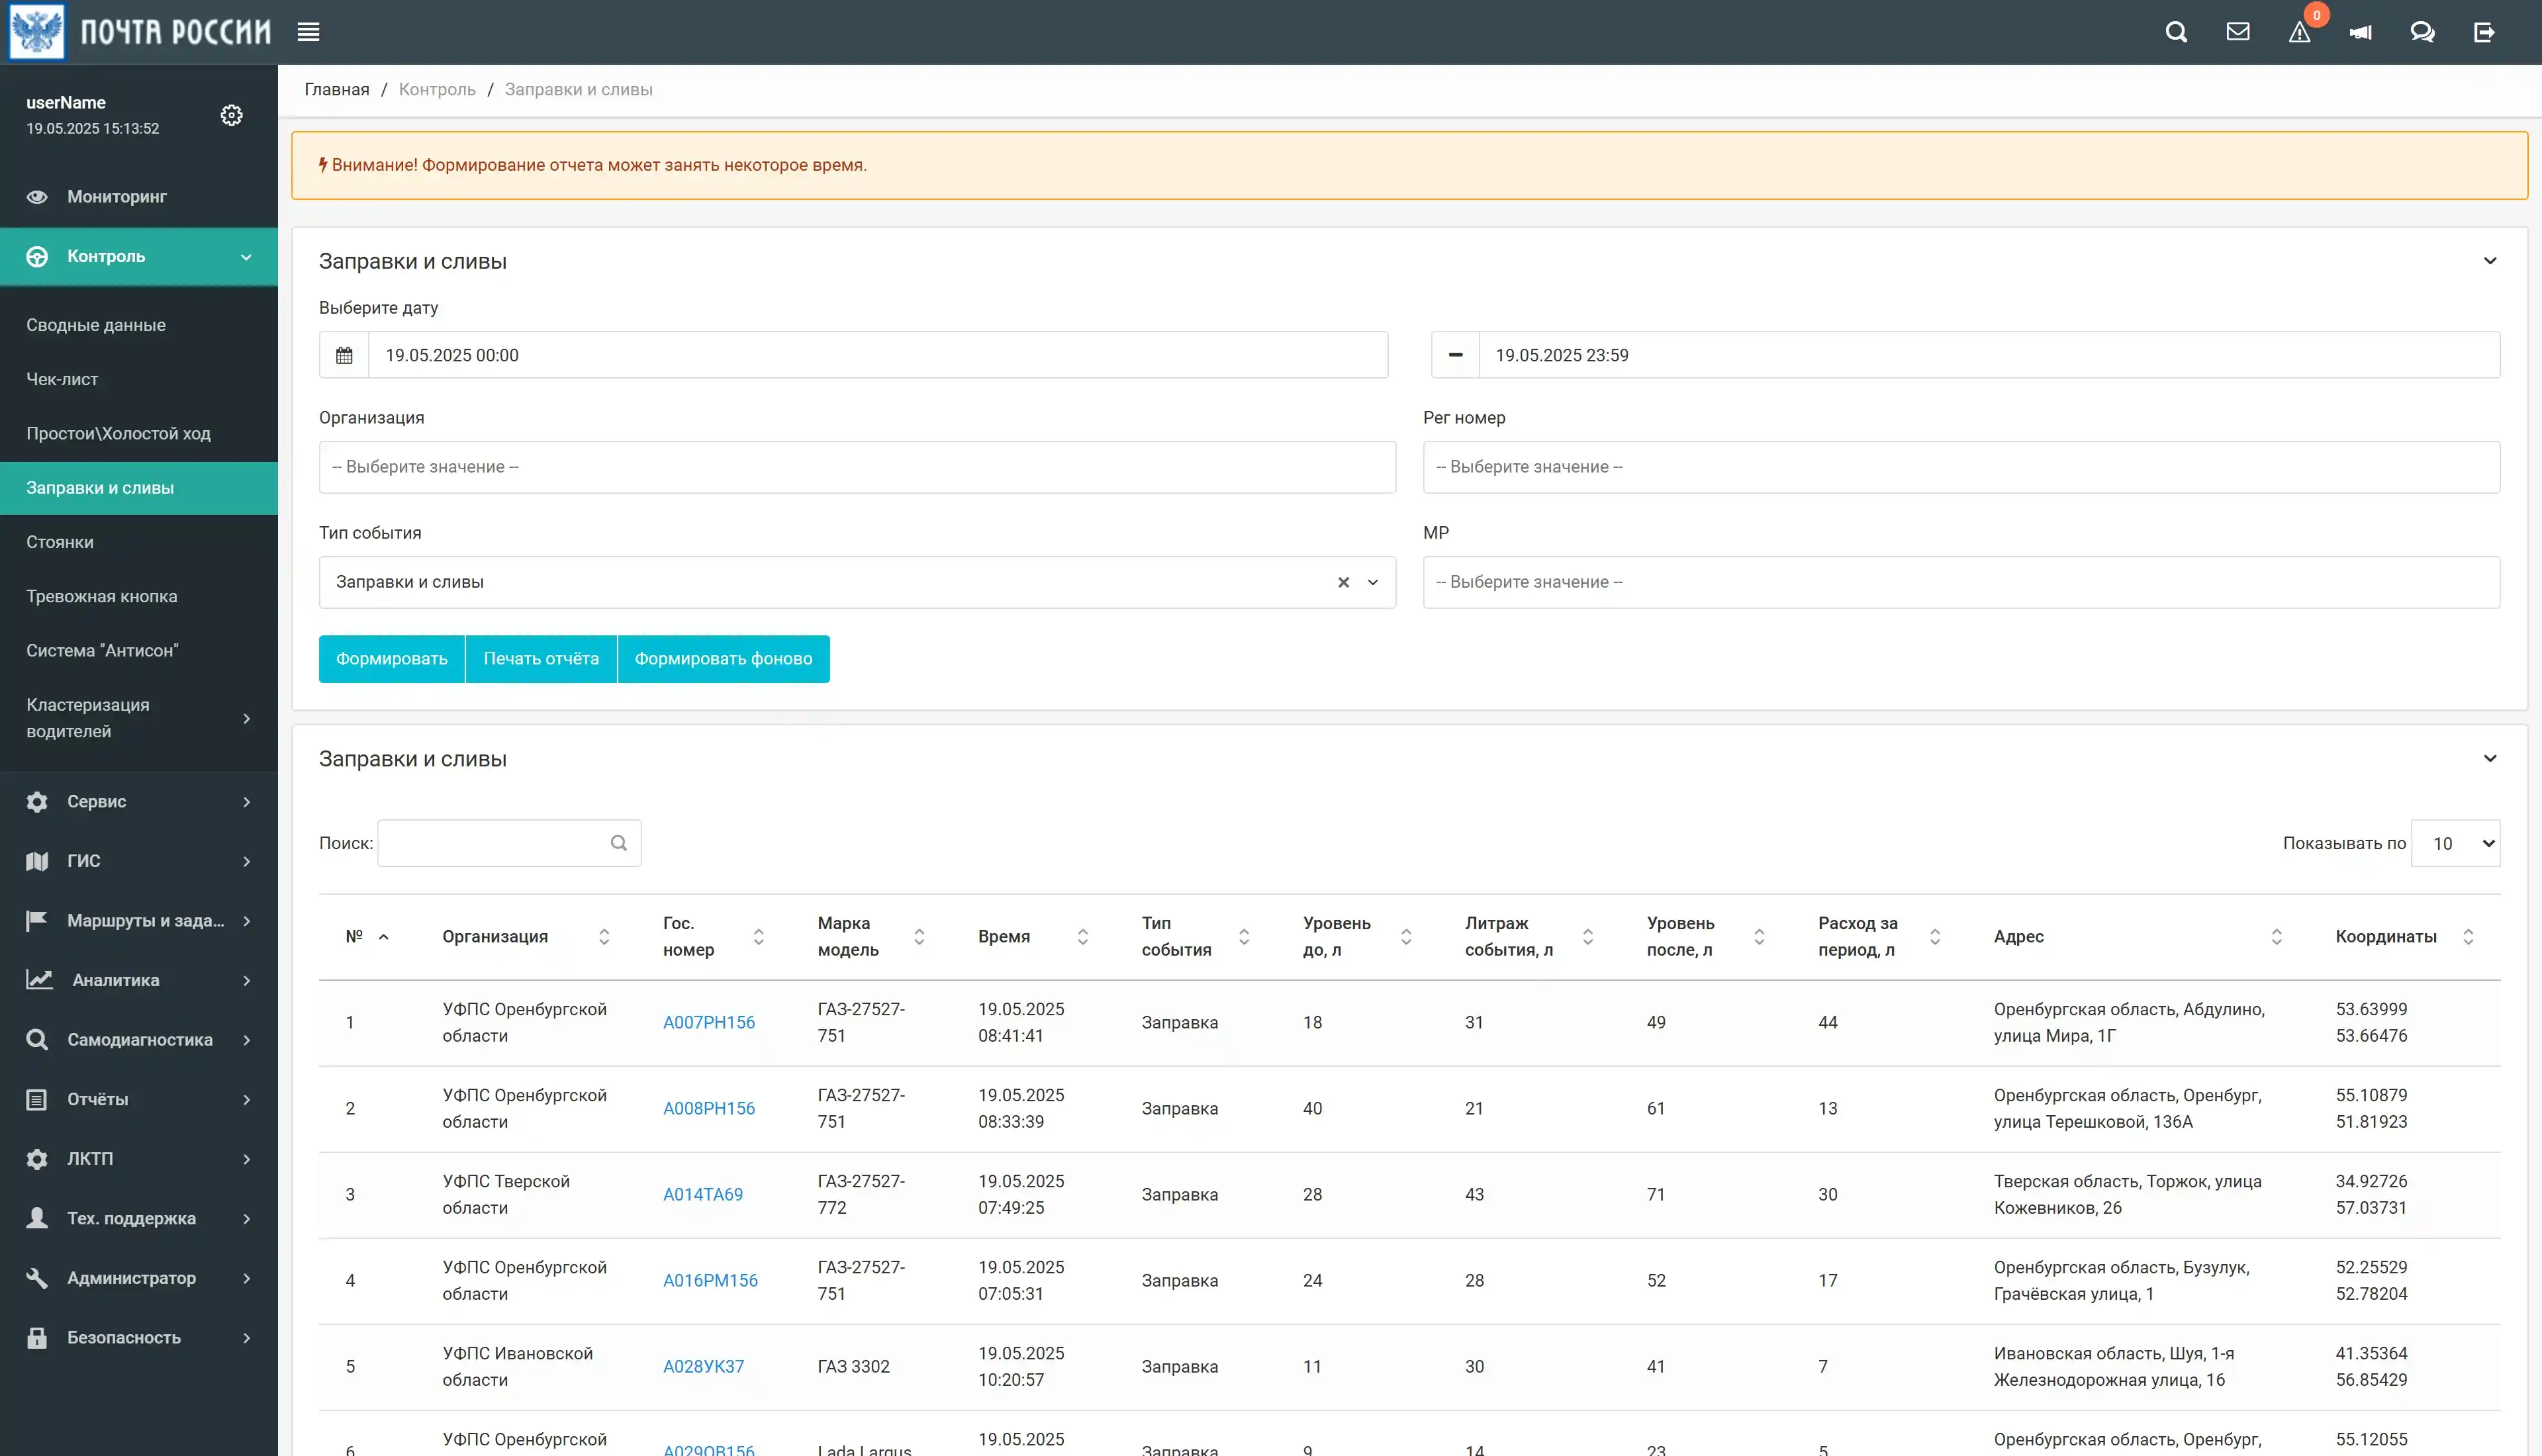Click the end date field 19.05.2025 23:59
This screenshot has width=2542, height=1456.
point(1989,355)
